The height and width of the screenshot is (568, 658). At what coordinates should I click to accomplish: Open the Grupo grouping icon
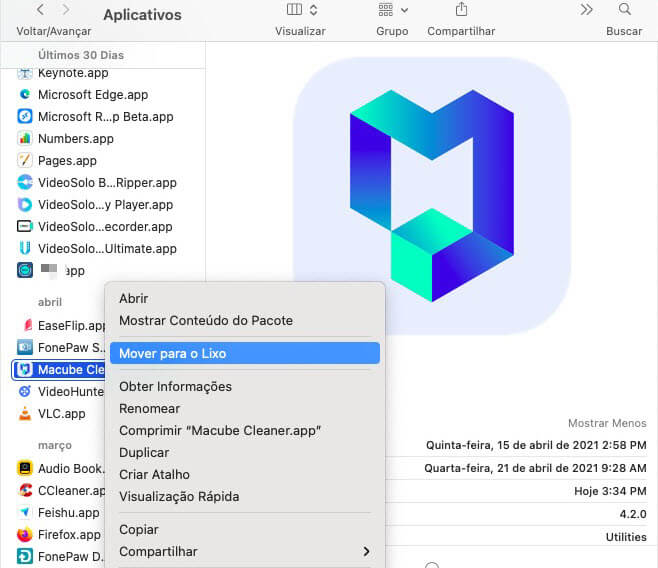coord(386,9)
